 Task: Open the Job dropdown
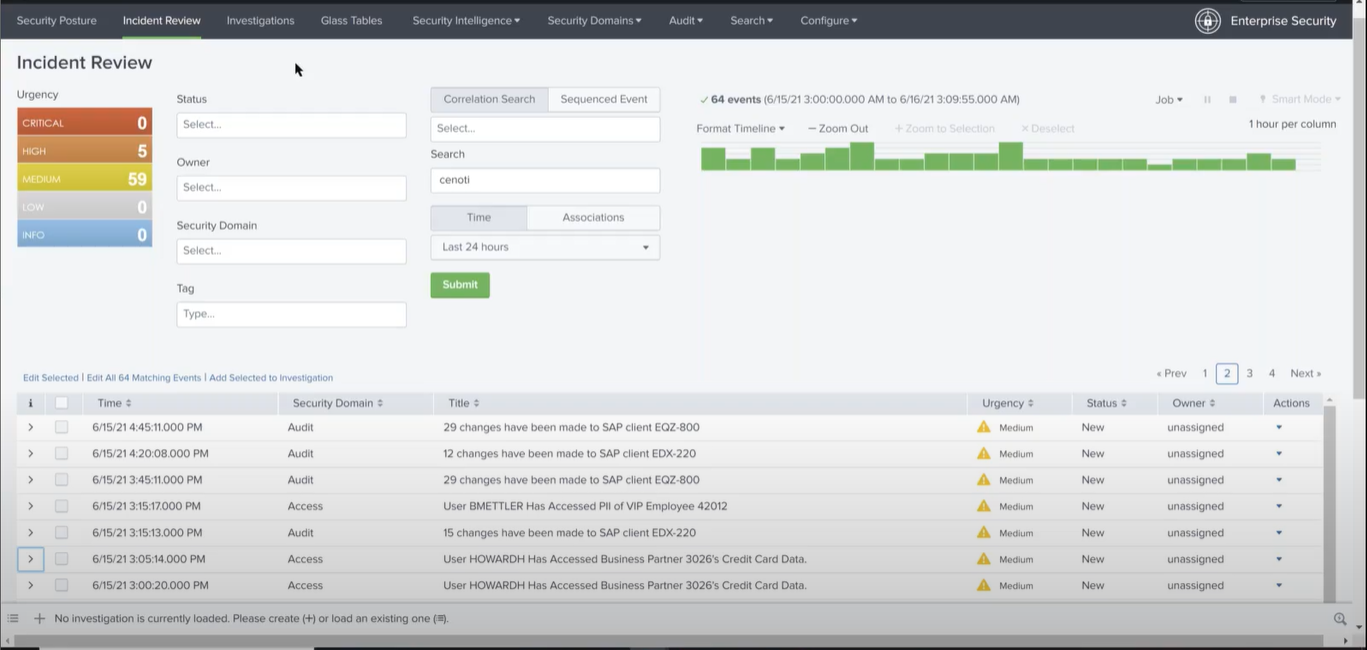[1169, 100]
